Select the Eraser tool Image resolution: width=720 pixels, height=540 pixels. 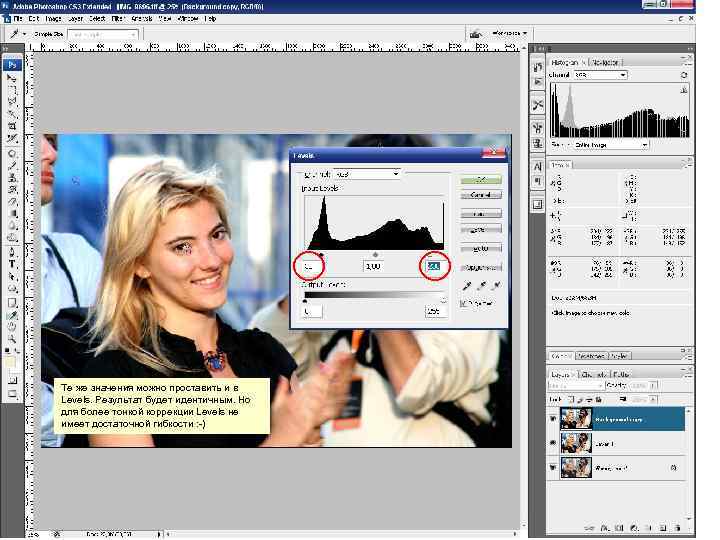pyautogui.click(x=12, y=201)
